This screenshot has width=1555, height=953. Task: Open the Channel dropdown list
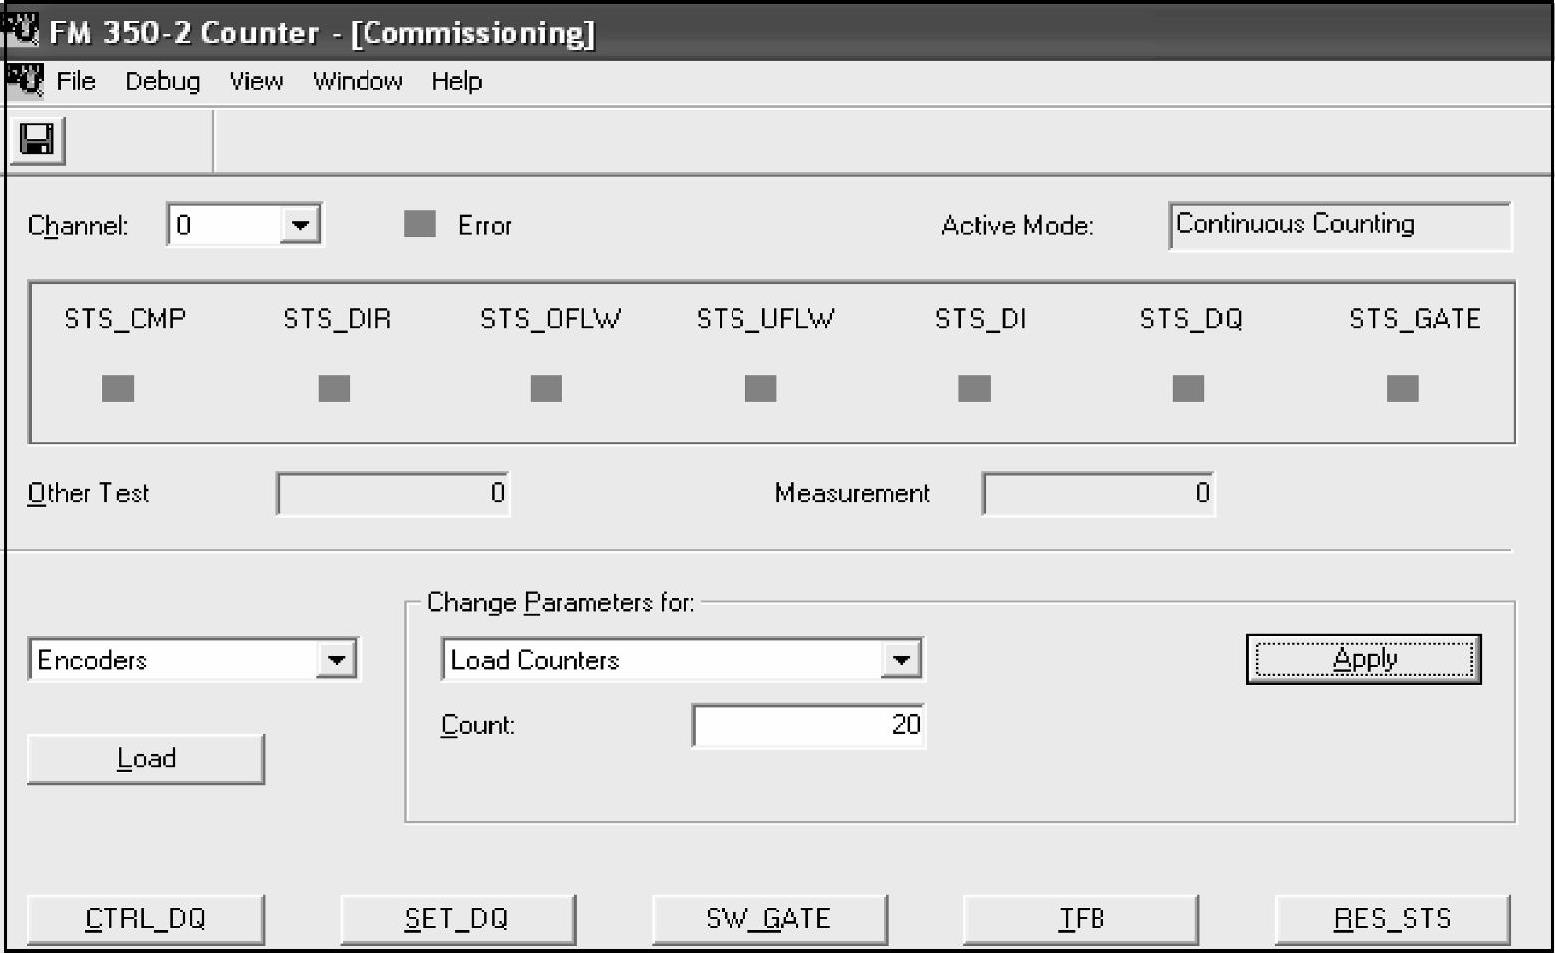point(300,225)
